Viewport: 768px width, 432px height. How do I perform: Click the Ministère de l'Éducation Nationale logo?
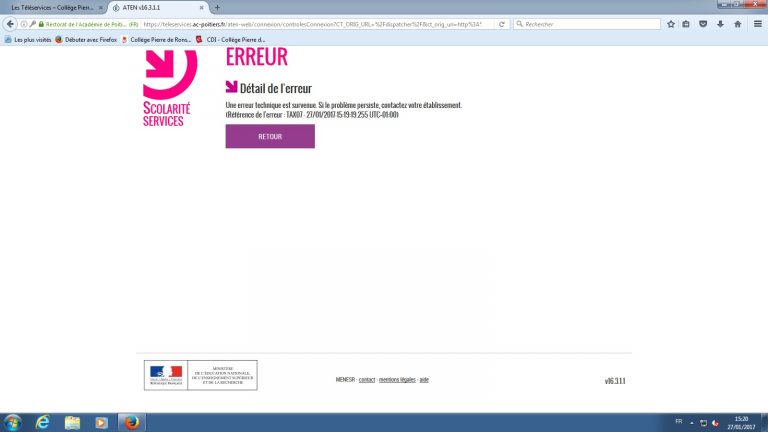pos(201,375)
